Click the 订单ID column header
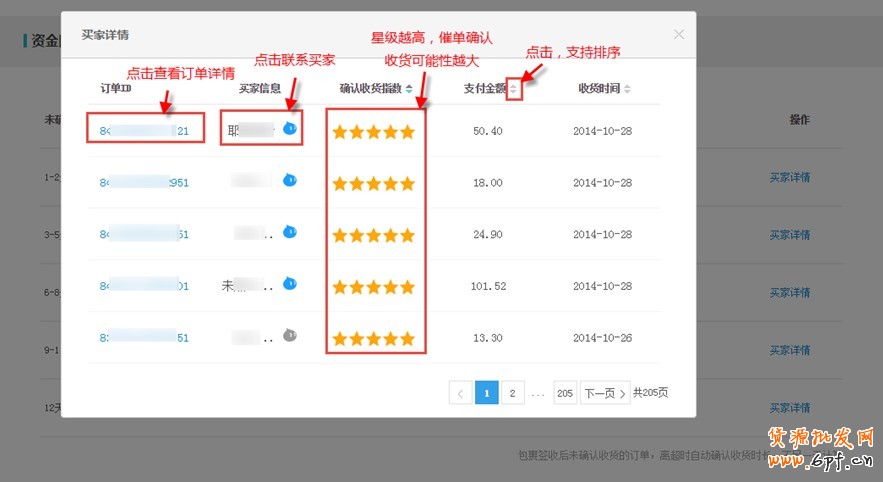This screenshot has height=482, width=883. point(115,88)
